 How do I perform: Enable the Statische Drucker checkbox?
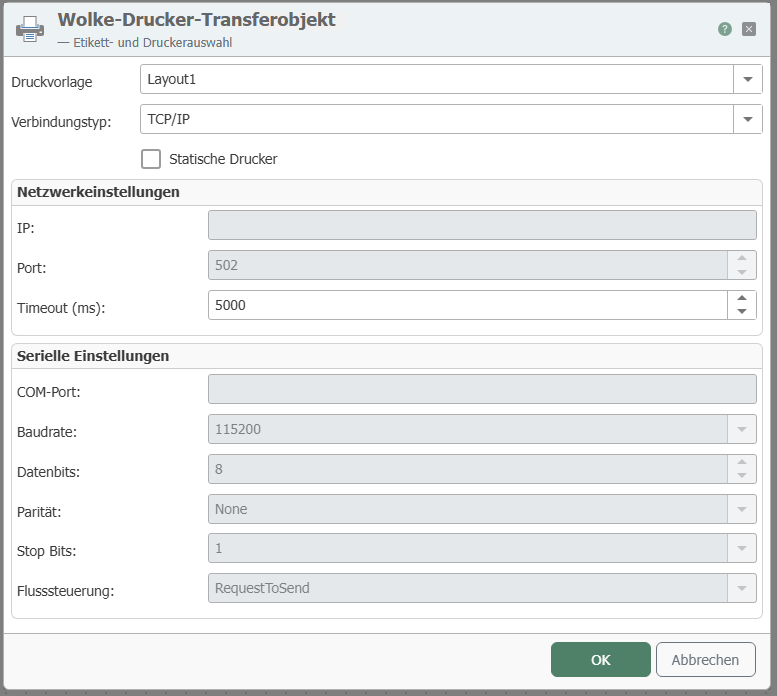point(151,159)
